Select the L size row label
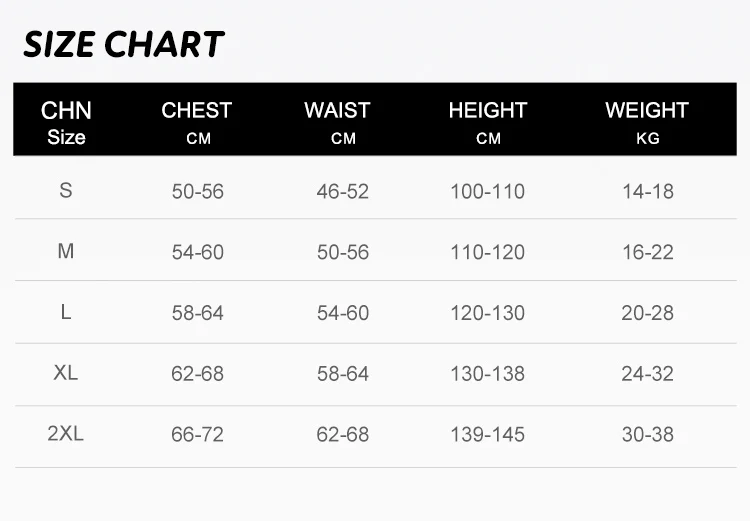The width and height of the screenshot is (750, 521). pos(66,312)
